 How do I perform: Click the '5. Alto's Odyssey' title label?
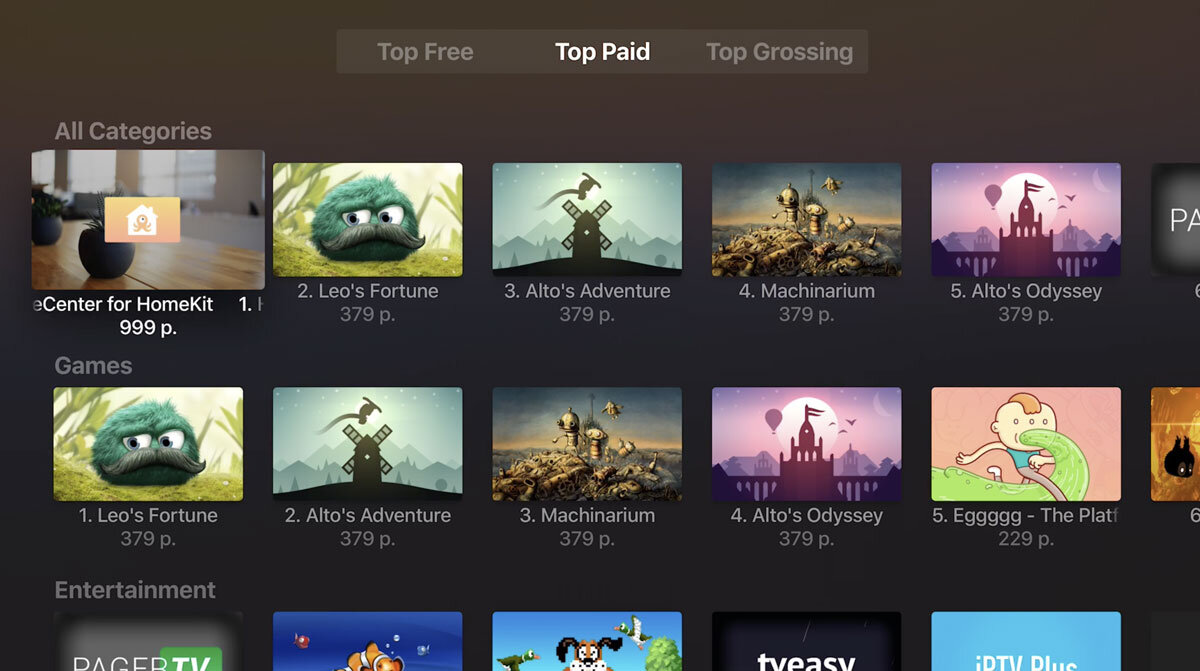(1026, 291)
